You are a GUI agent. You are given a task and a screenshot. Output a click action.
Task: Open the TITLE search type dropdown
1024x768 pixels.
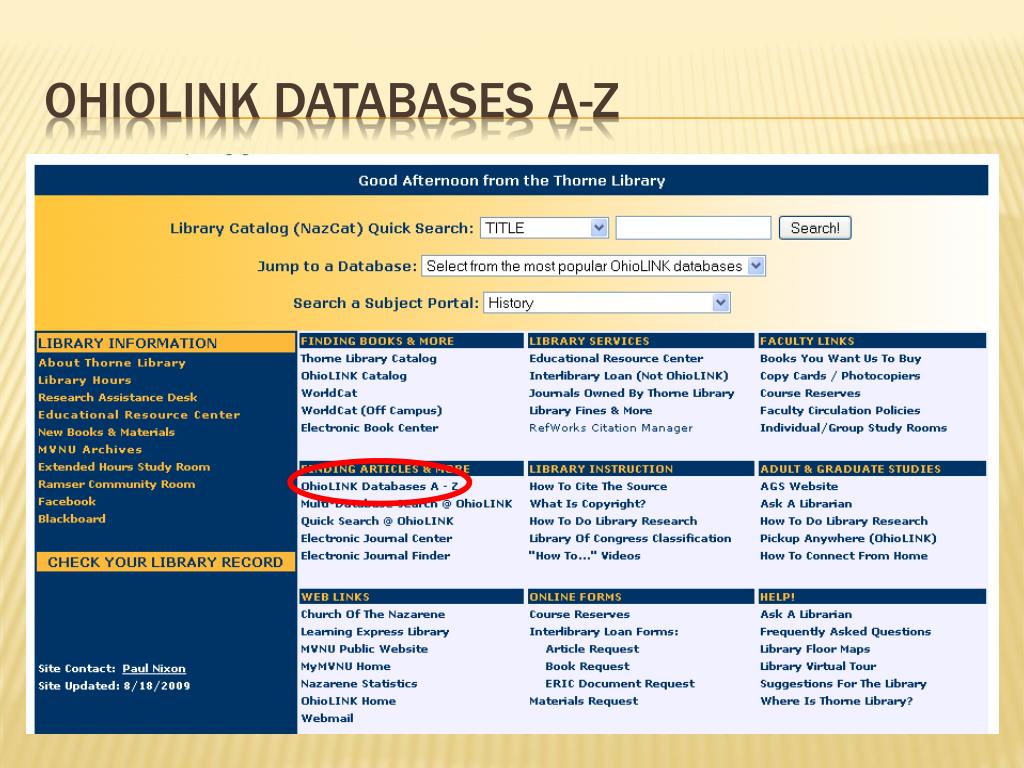pos(544,228)
